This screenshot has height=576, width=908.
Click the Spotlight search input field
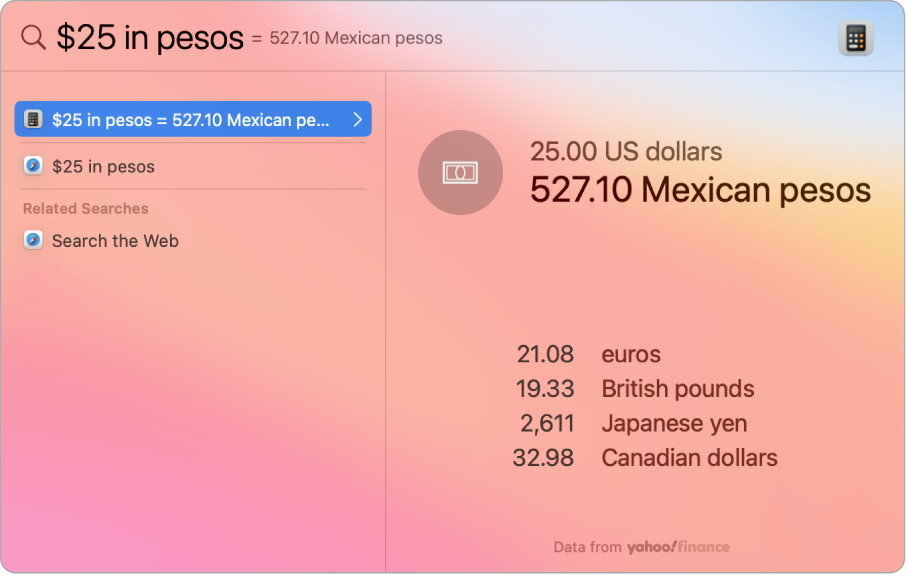coord(150,37)
